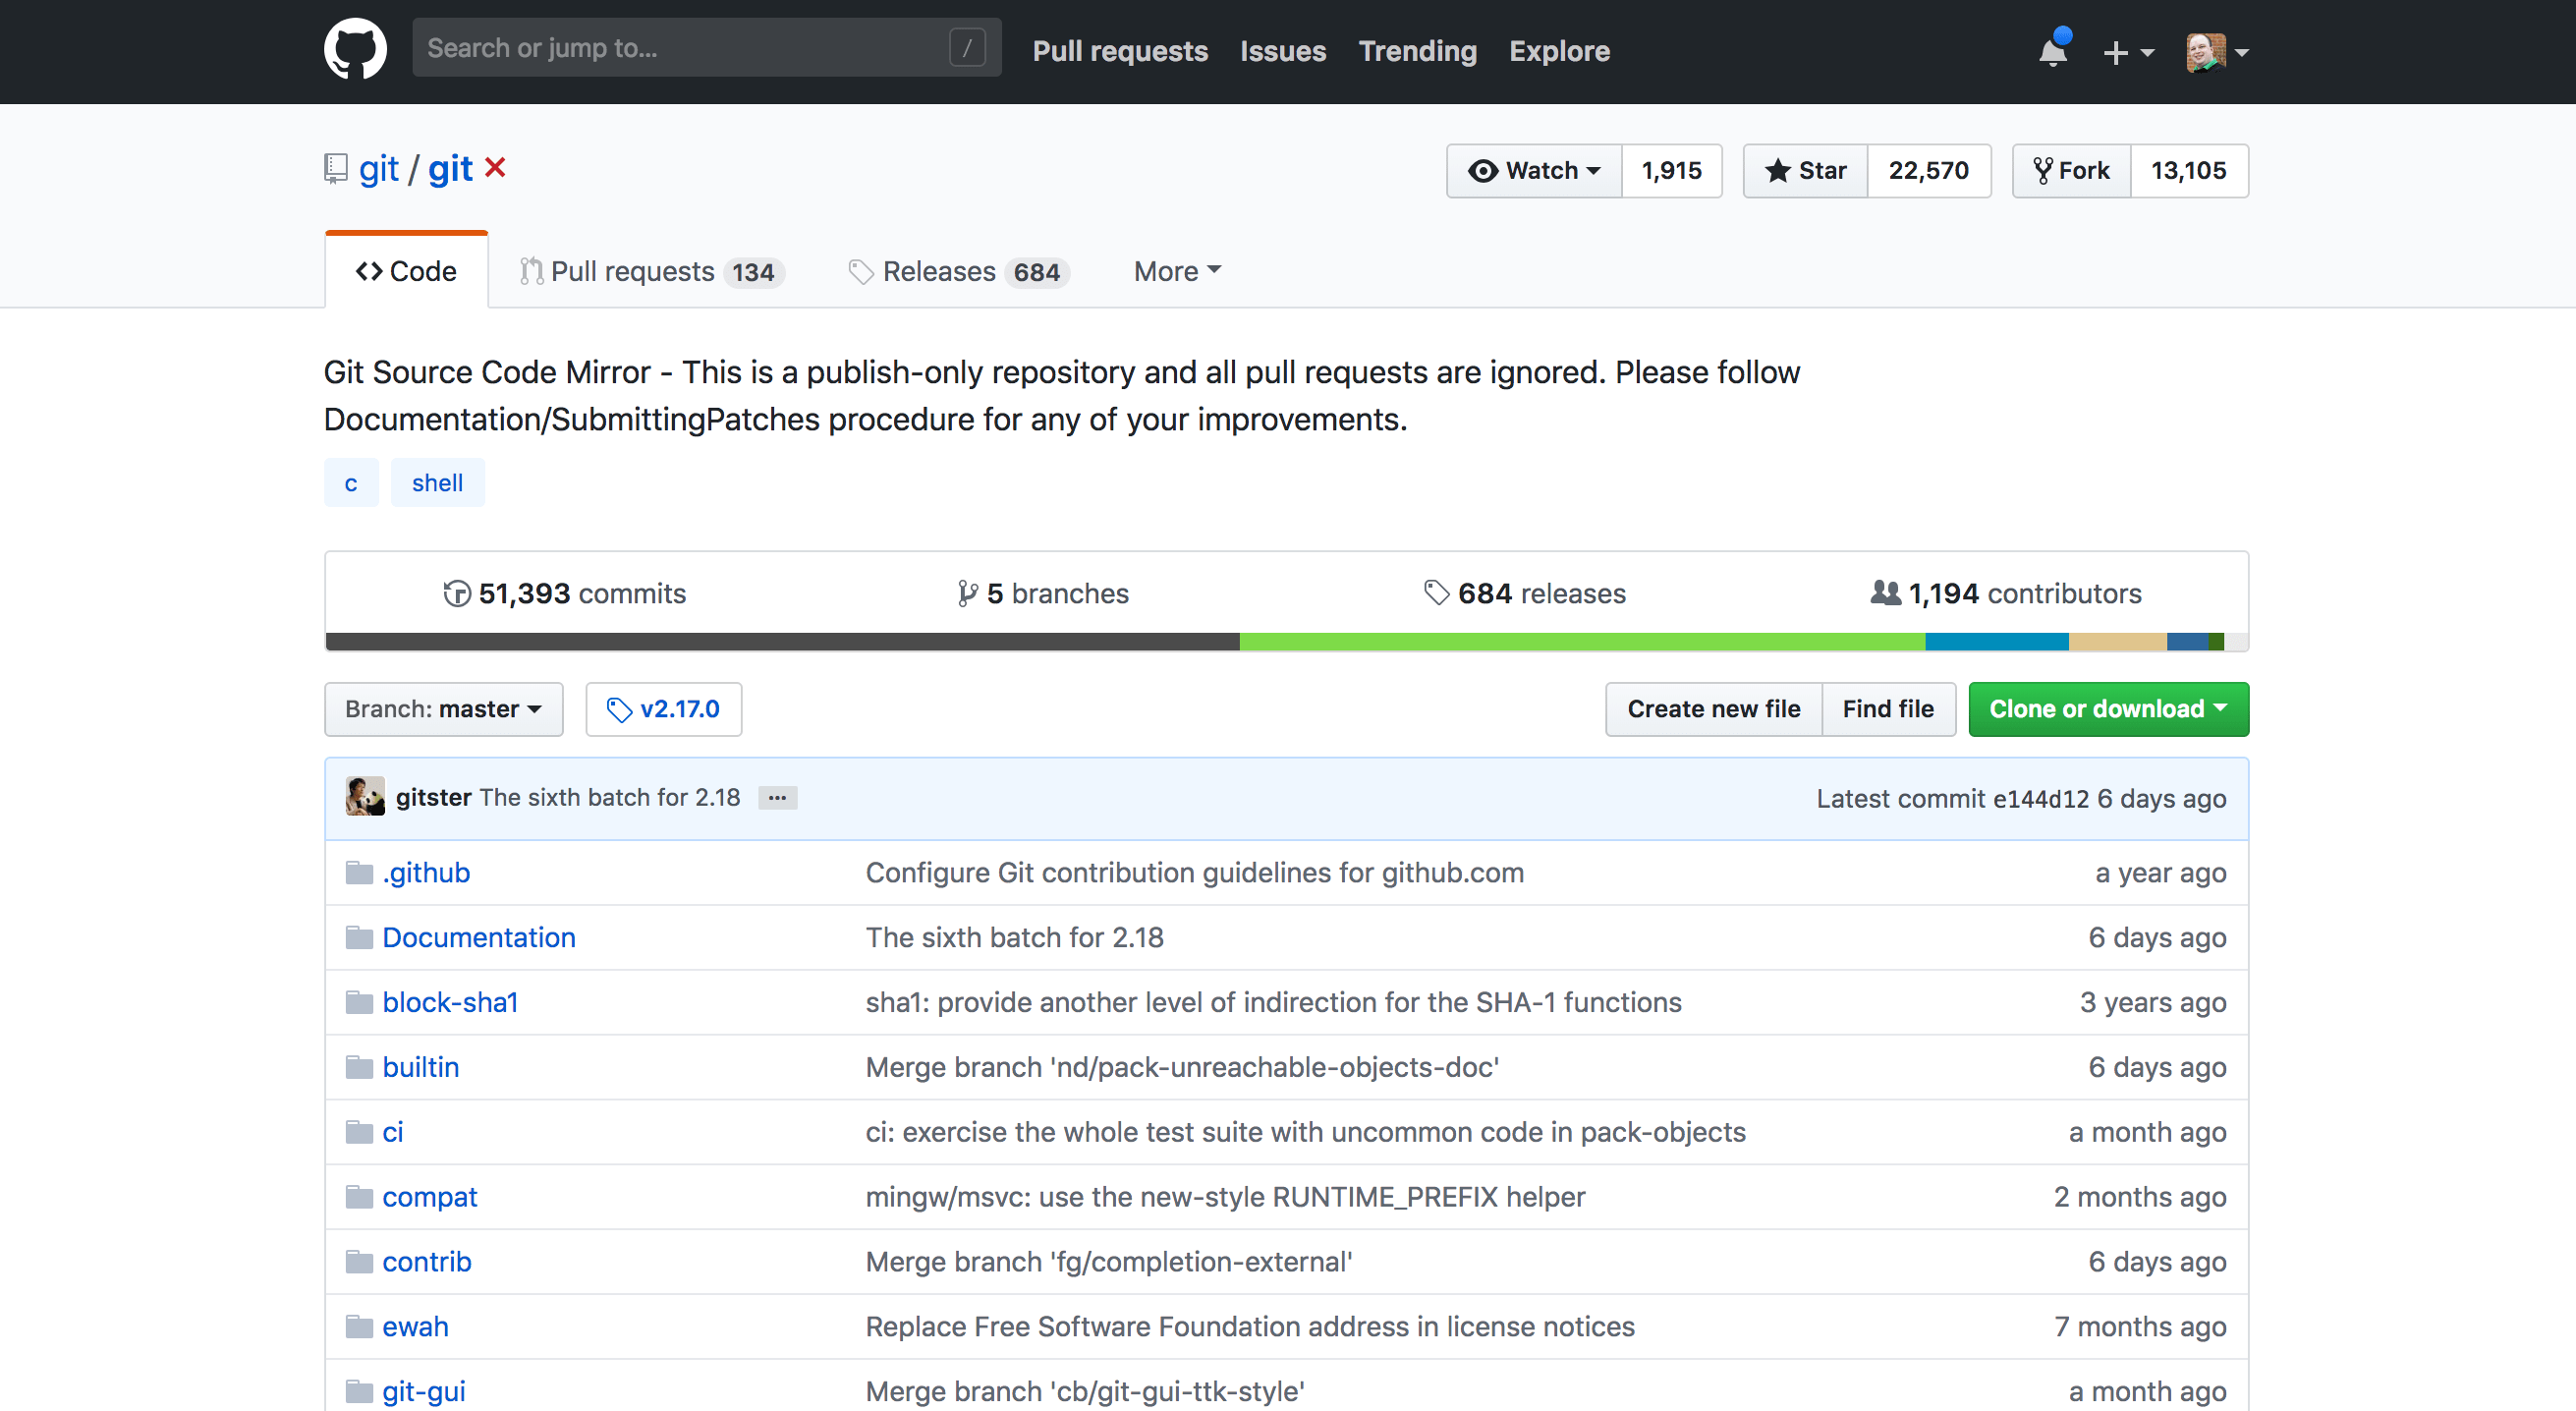Click the branch icon next to 5 branches
Screen dimensions: 2576x1411
pyautogui.click(x=966, y=592)
